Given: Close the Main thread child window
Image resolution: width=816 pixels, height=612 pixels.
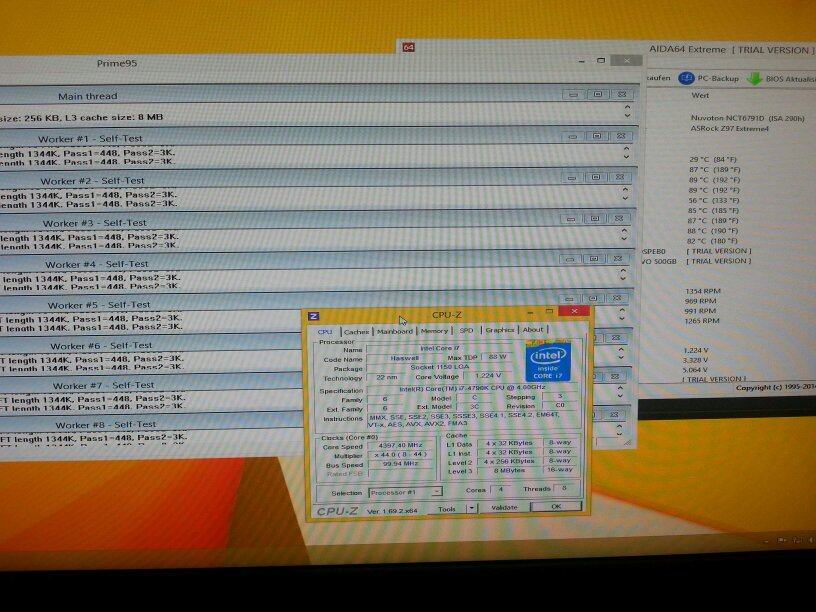Looking at the screenshot, I should [x=622, y=94].
